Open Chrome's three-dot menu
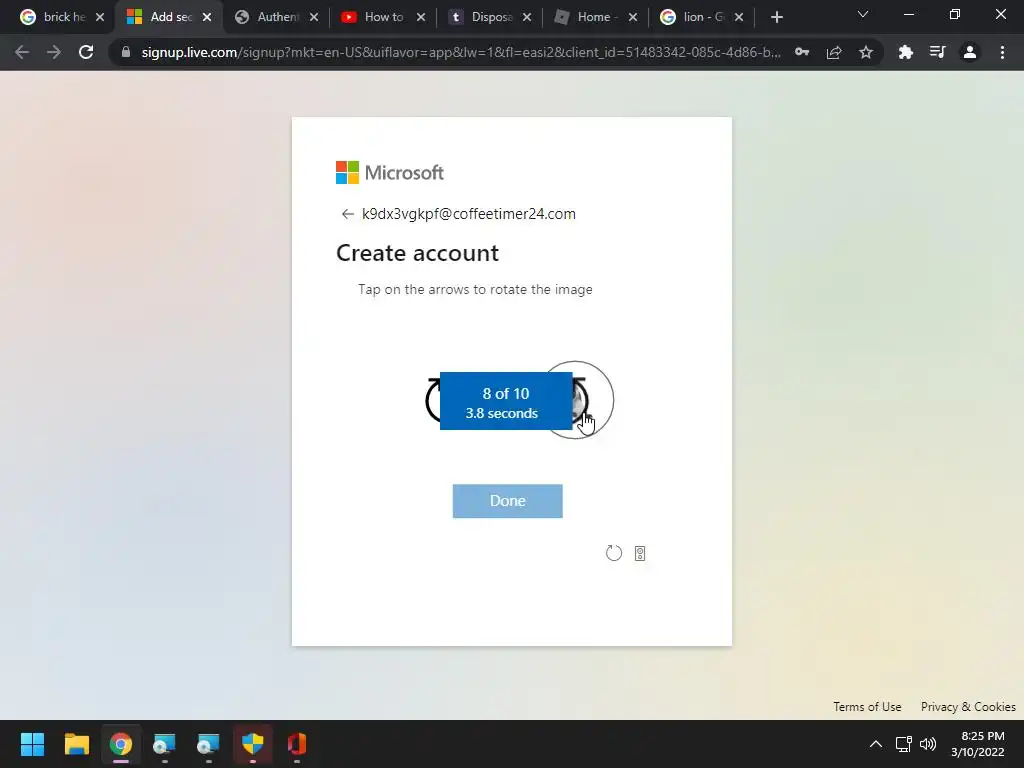Image resolution: width=1024 pixels, height=768 pixels. 1002,52
